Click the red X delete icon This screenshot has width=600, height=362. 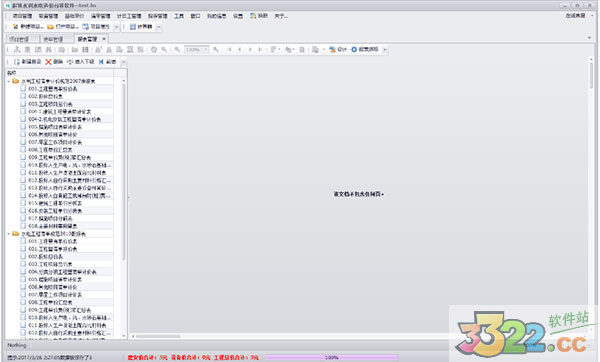click(48, 62)
